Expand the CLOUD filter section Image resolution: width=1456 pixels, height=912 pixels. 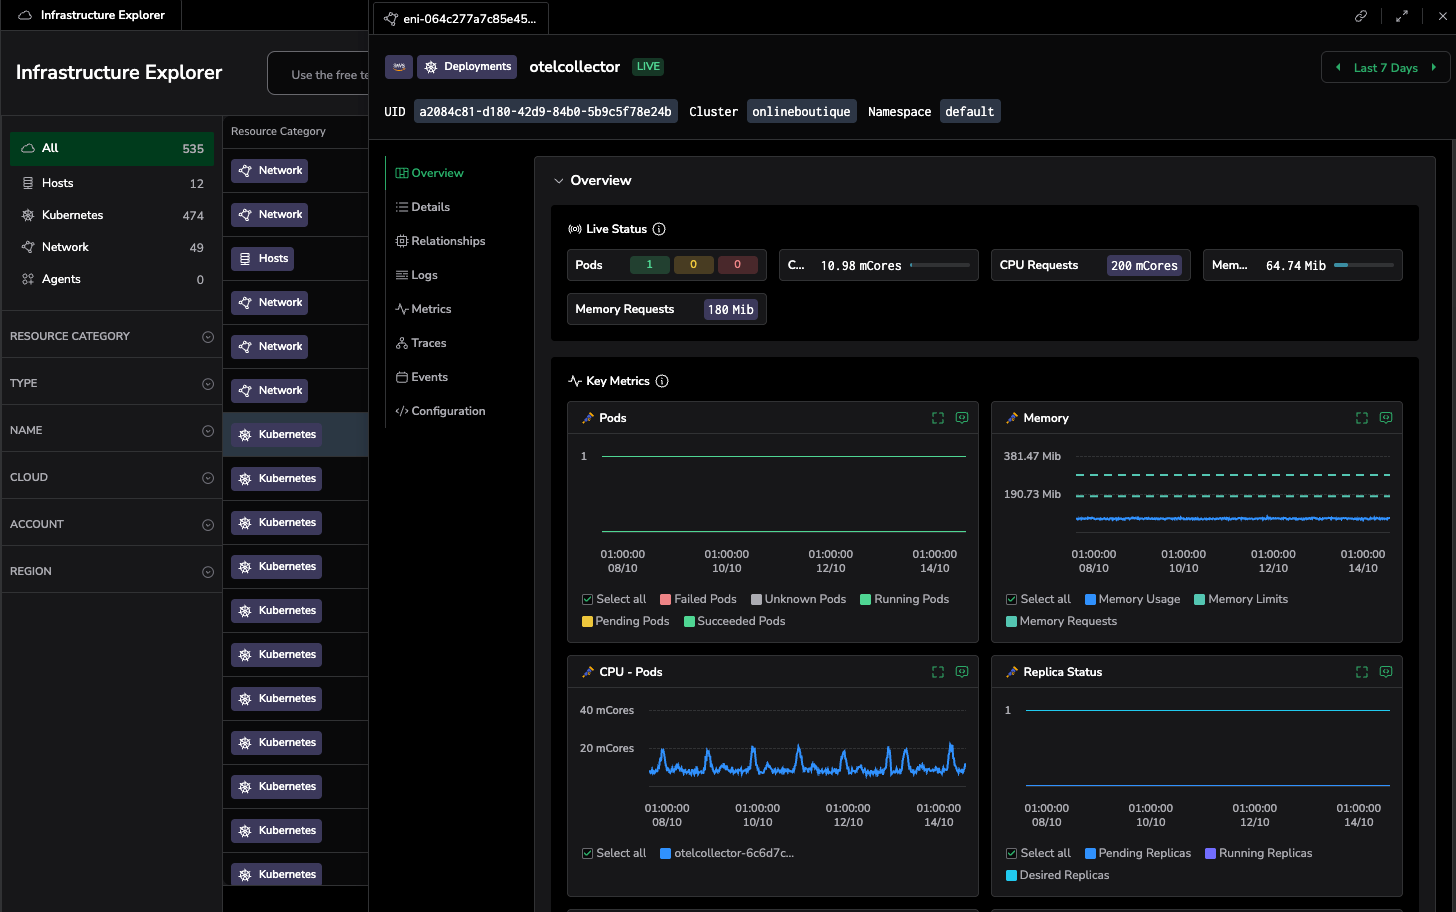tap(207, 478)
